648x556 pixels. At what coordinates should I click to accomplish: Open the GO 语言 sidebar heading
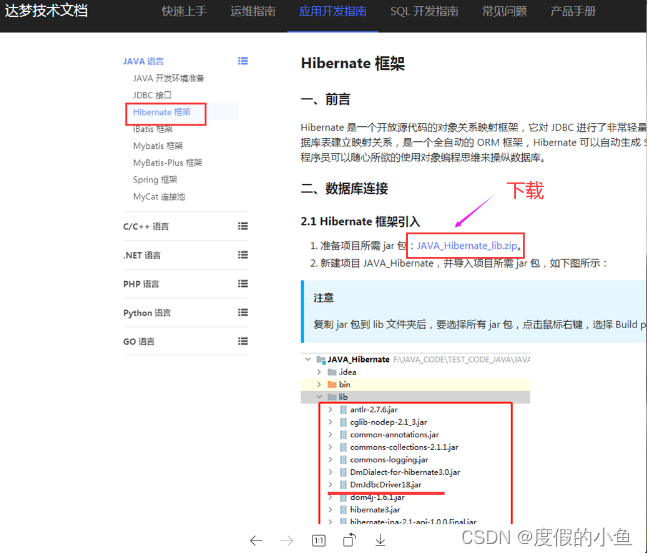139,341
